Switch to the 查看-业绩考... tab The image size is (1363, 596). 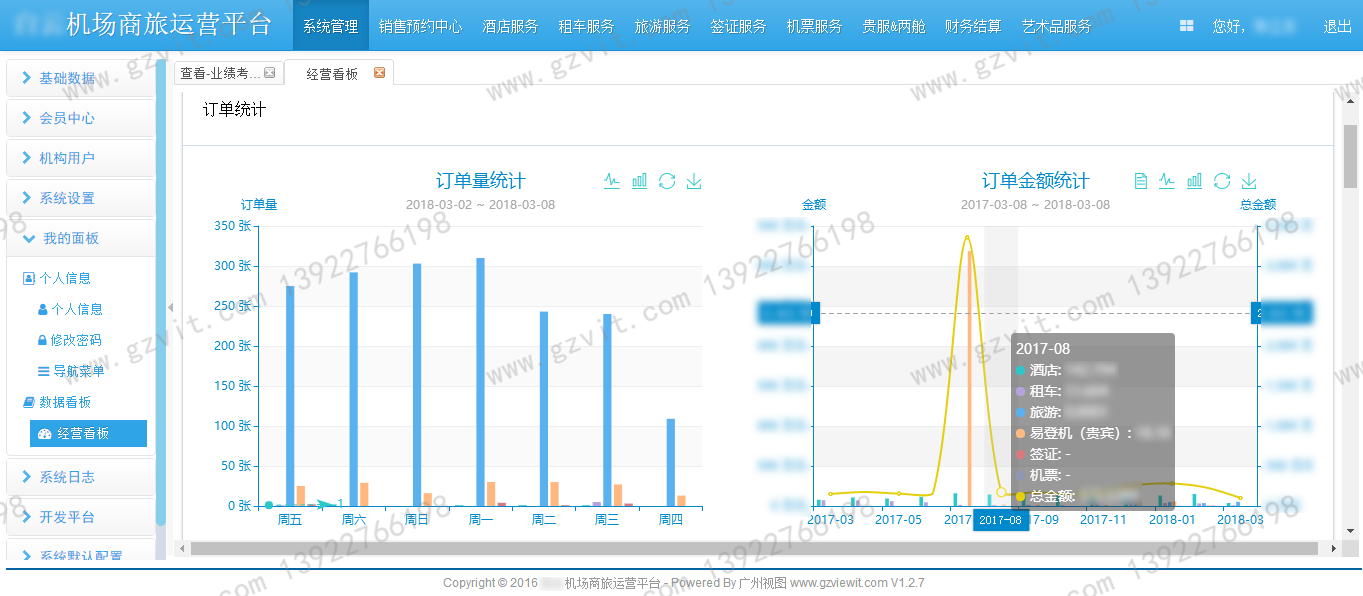(x=219, y=73)
